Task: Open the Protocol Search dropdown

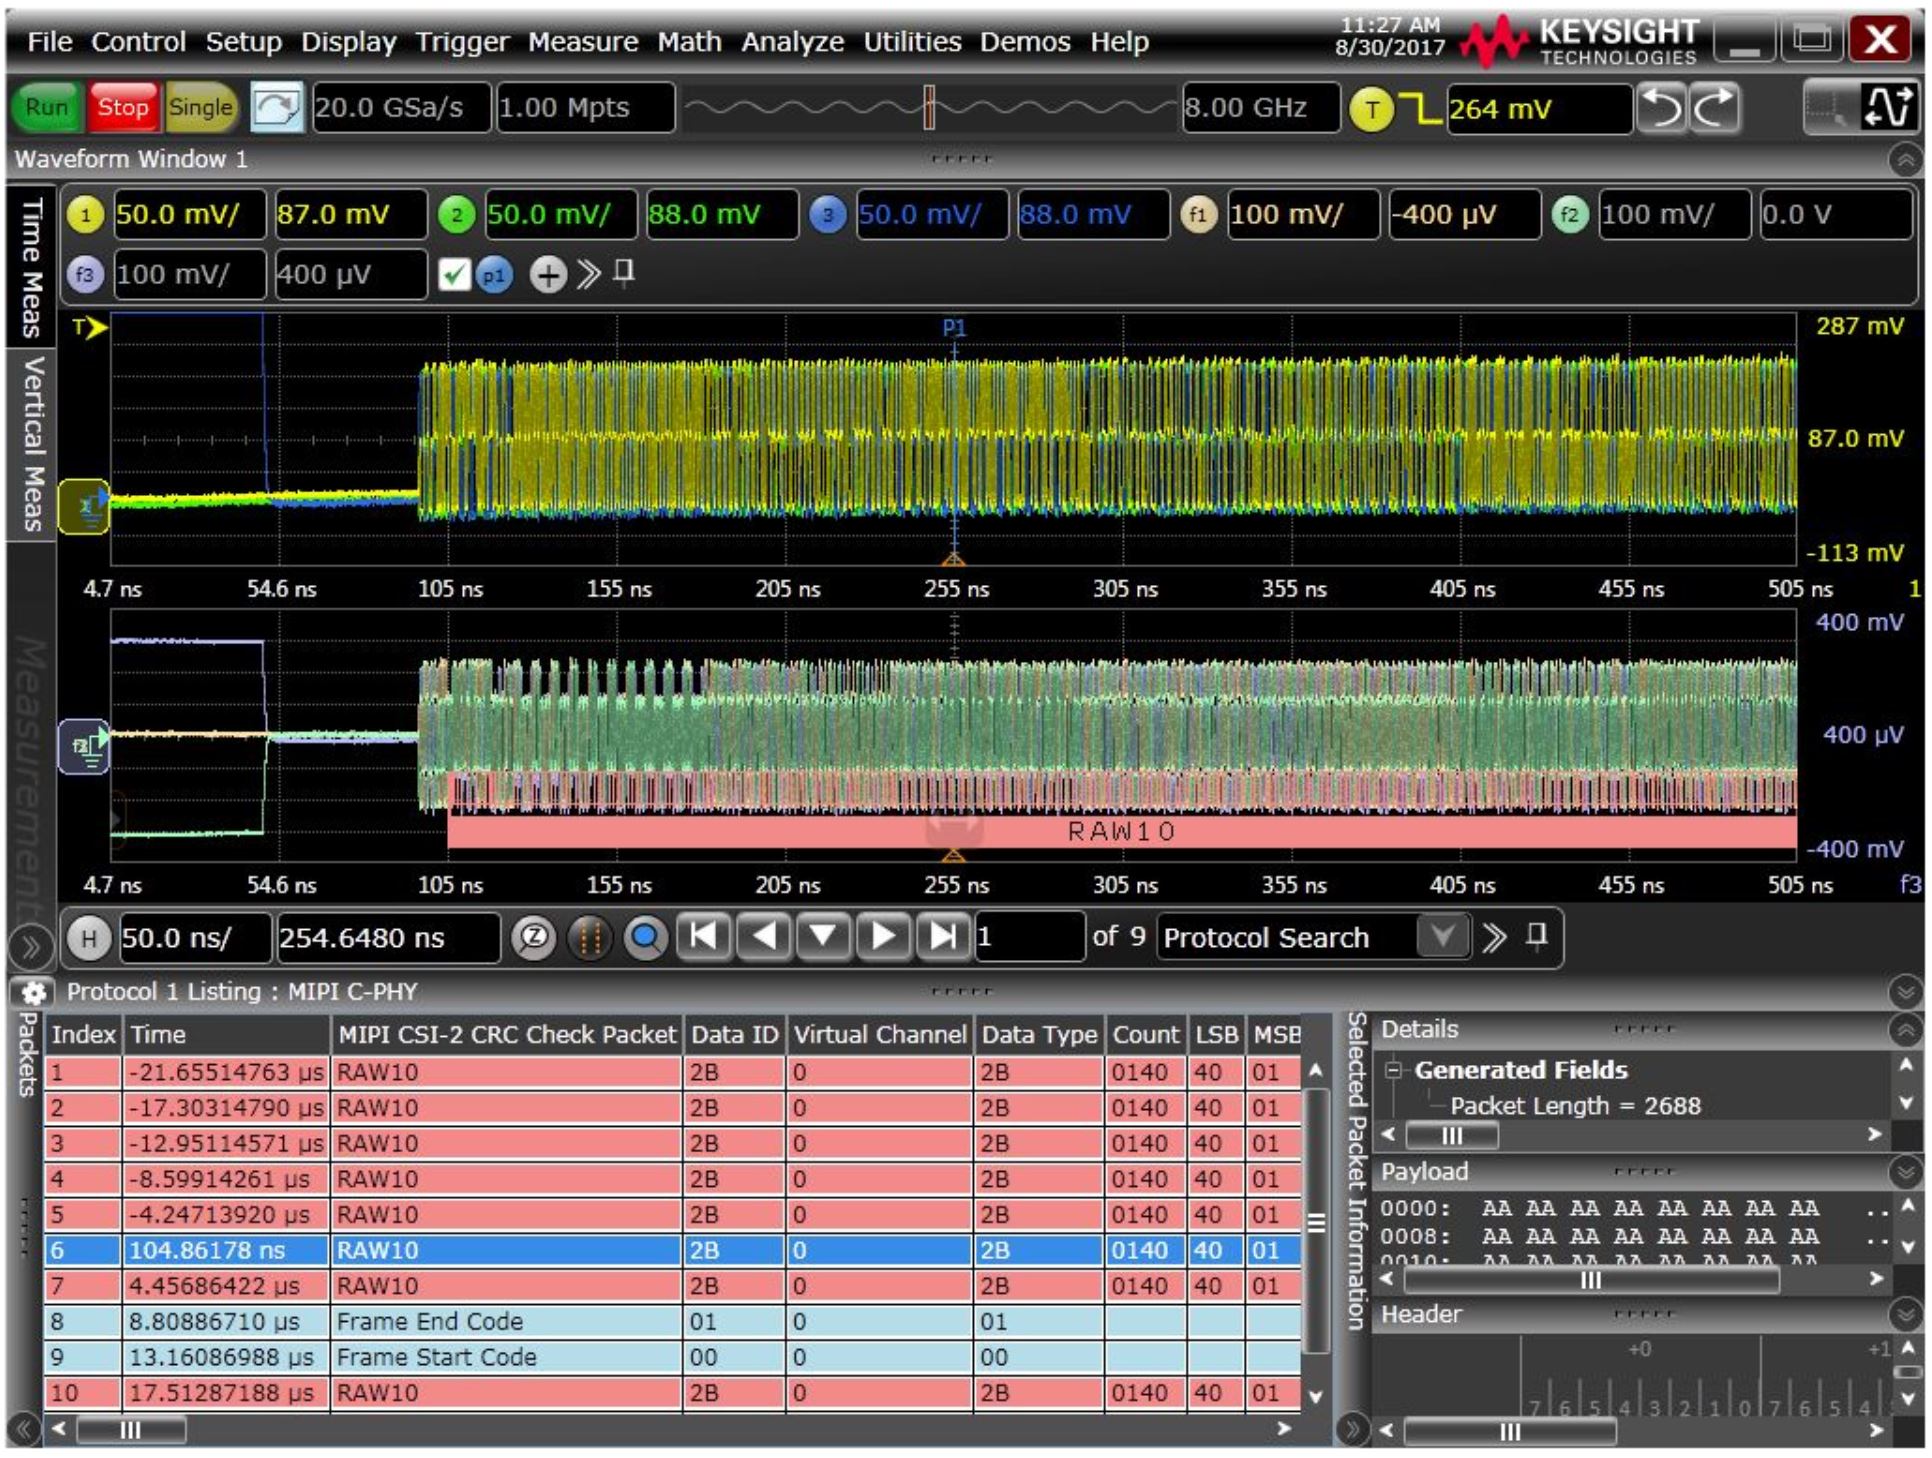Action: [x=1441, y=937]
